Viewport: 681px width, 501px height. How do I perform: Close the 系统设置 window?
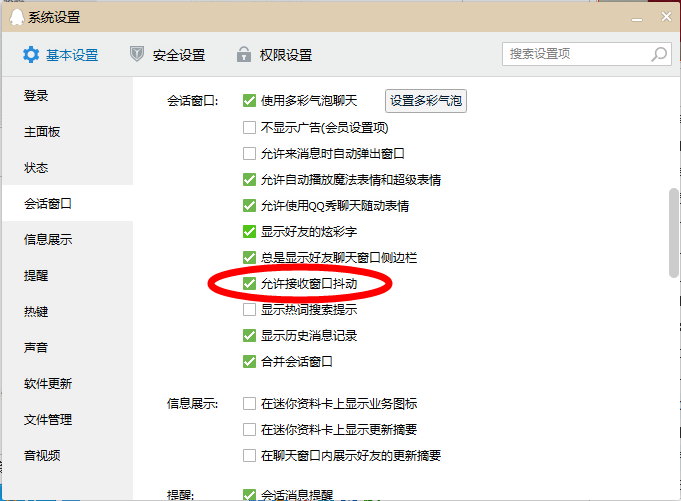click(x=666, y=16)
